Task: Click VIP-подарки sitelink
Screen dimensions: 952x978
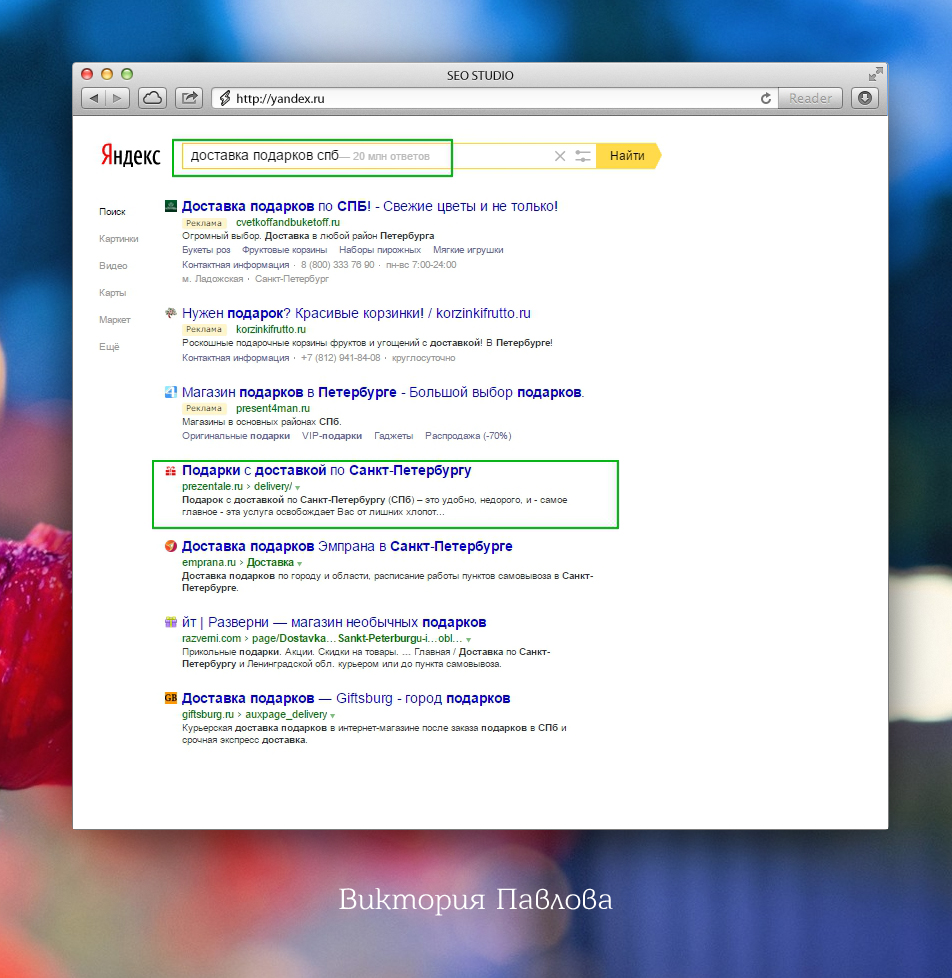Action: coord(332,436)
